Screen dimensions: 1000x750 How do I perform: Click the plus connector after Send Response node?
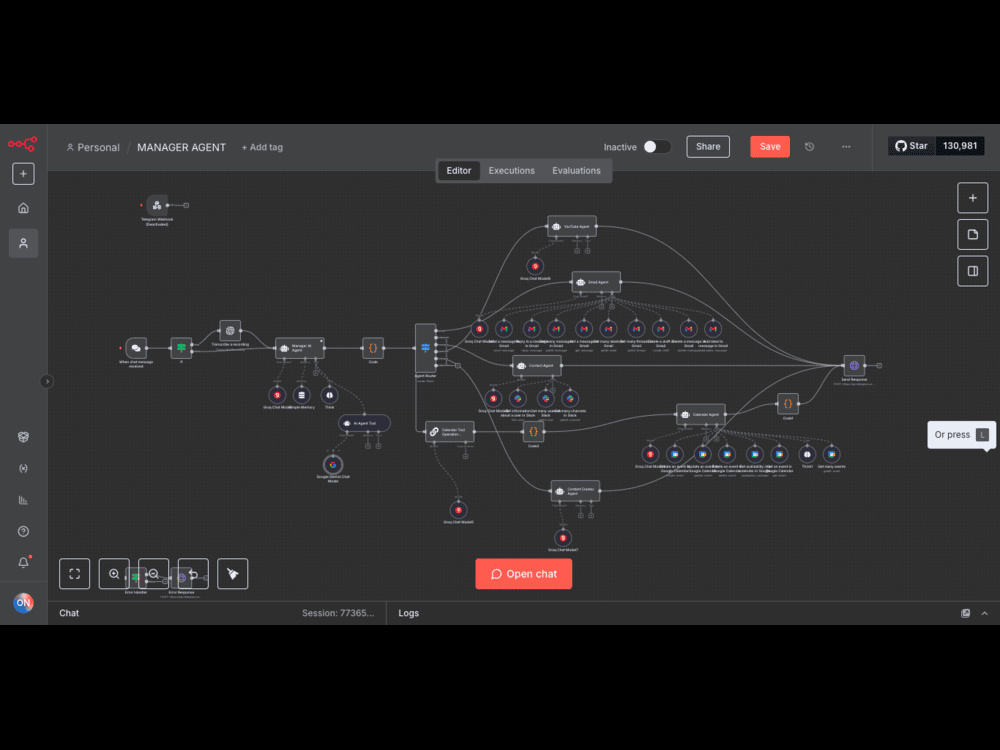tap(879, 365)
